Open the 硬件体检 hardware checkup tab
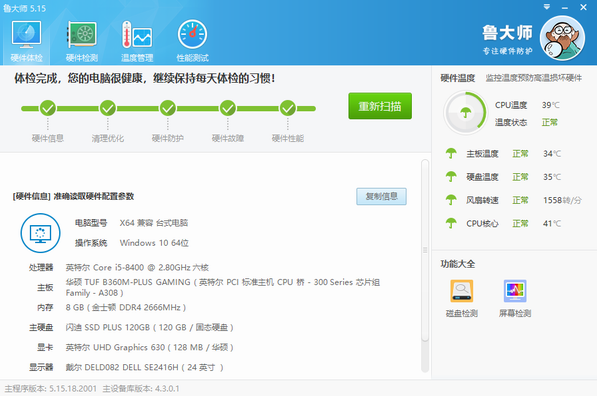Viewport: 600px width, 396px height. (x=26, y=41)
